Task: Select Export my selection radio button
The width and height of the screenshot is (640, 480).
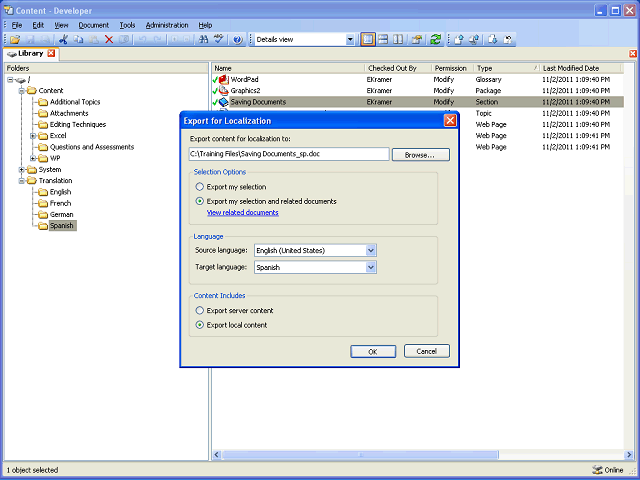Action: pos(200,187)
